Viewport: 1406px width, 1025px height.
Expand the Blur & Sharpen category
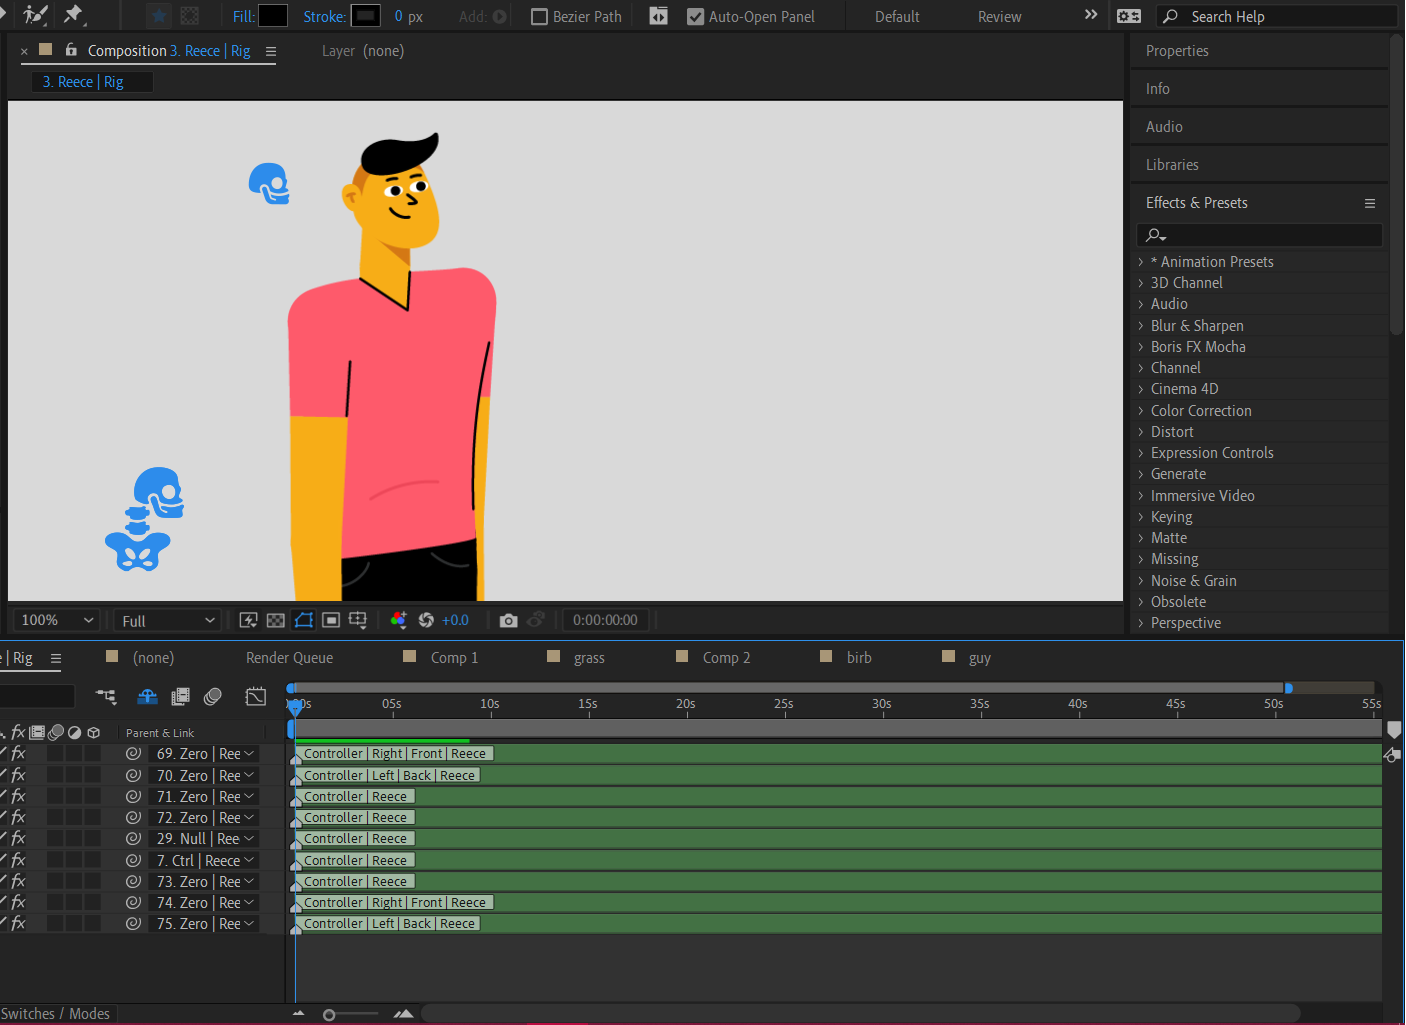coord(1140,326)
